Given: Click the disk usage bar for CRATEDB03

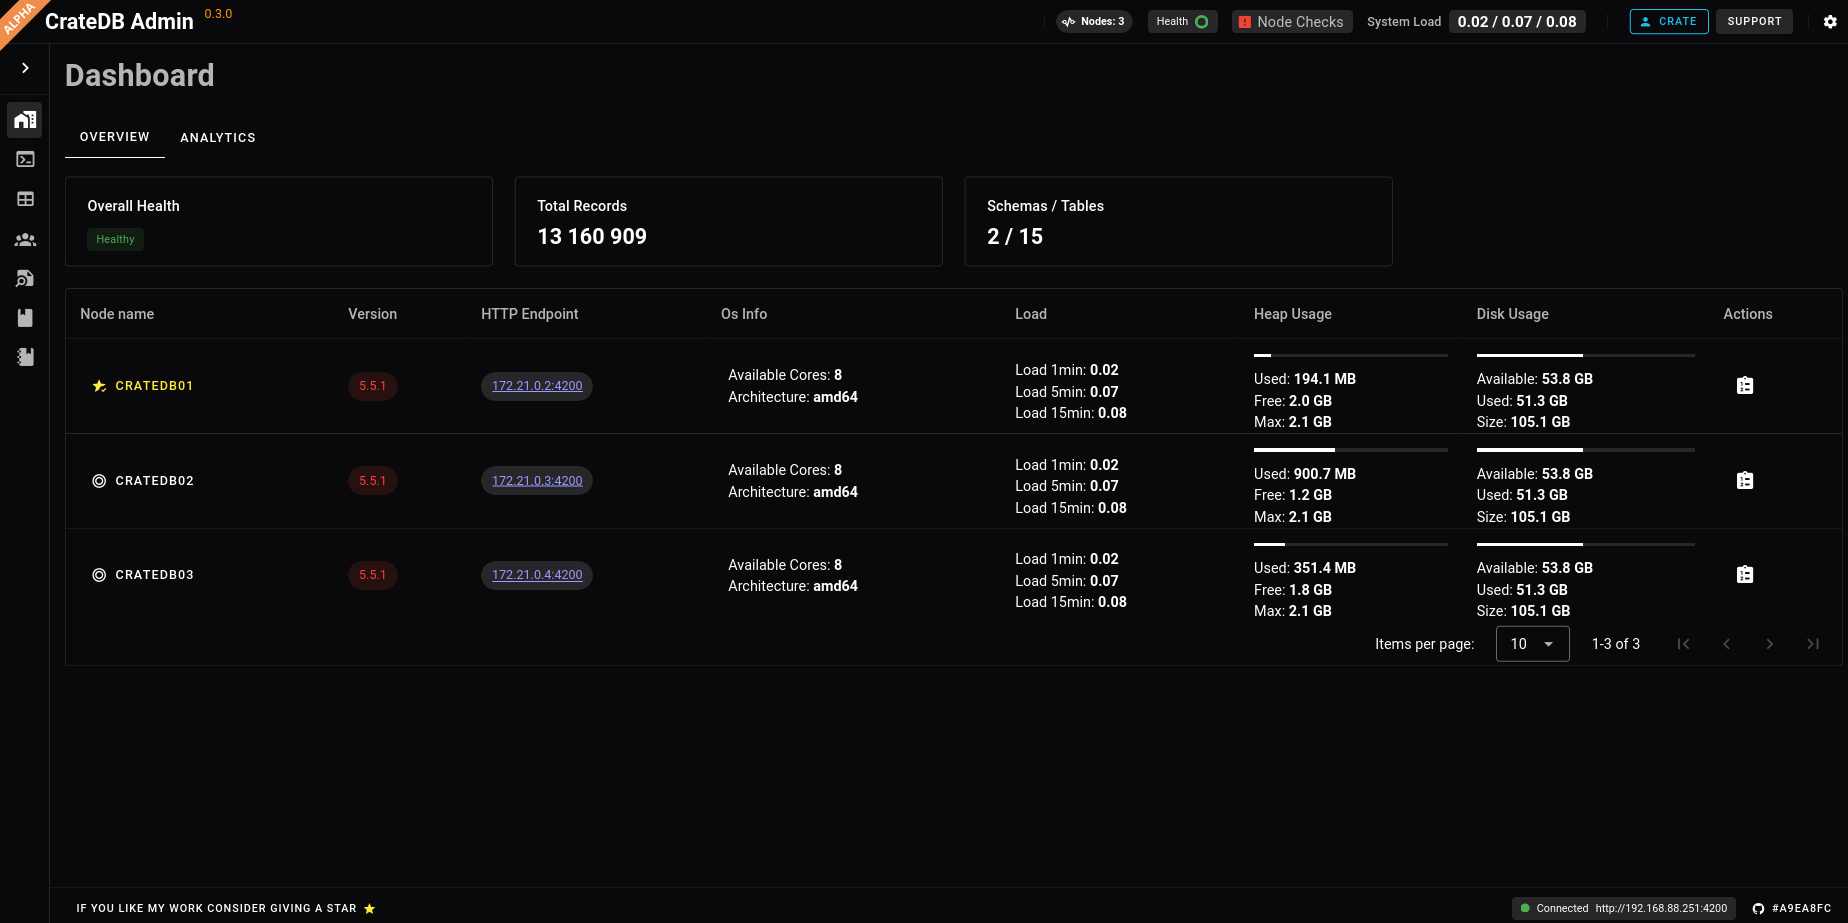Looking at the screenshot, I should 1586,544.
